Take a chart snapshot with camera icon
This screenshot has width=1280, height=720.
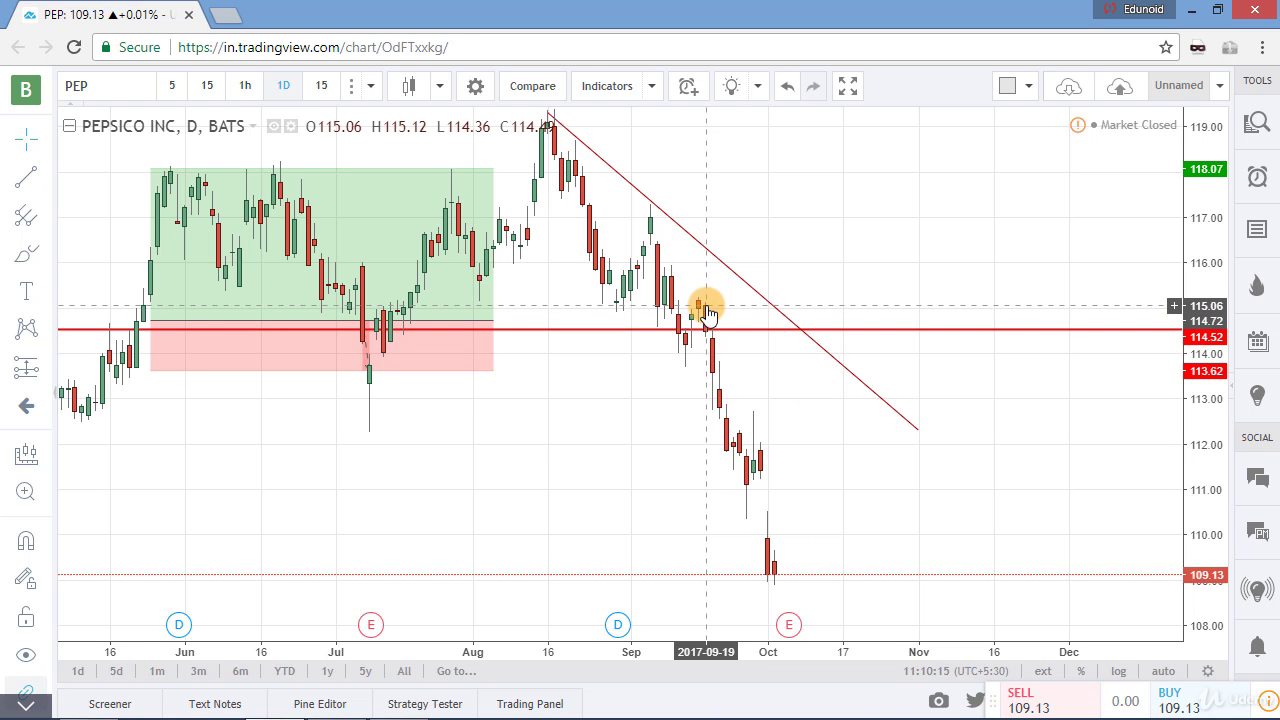938,701
